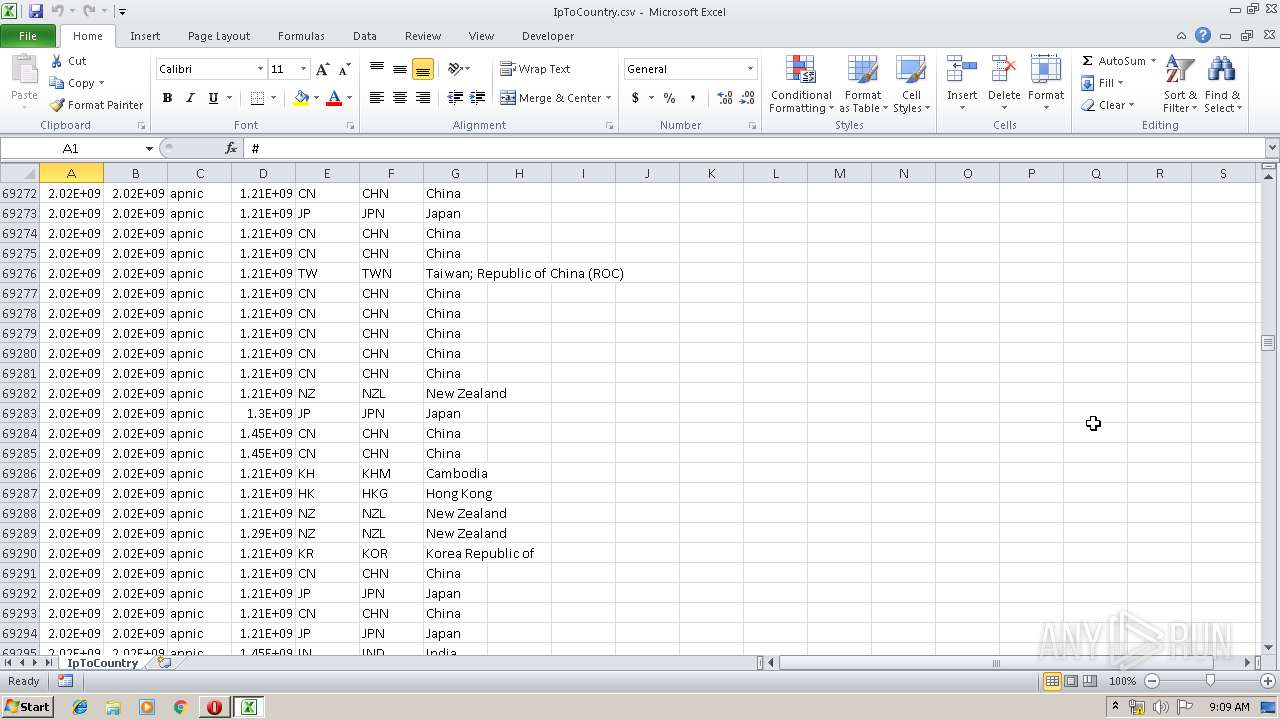Open the General number format dropdown

point(750,69)
